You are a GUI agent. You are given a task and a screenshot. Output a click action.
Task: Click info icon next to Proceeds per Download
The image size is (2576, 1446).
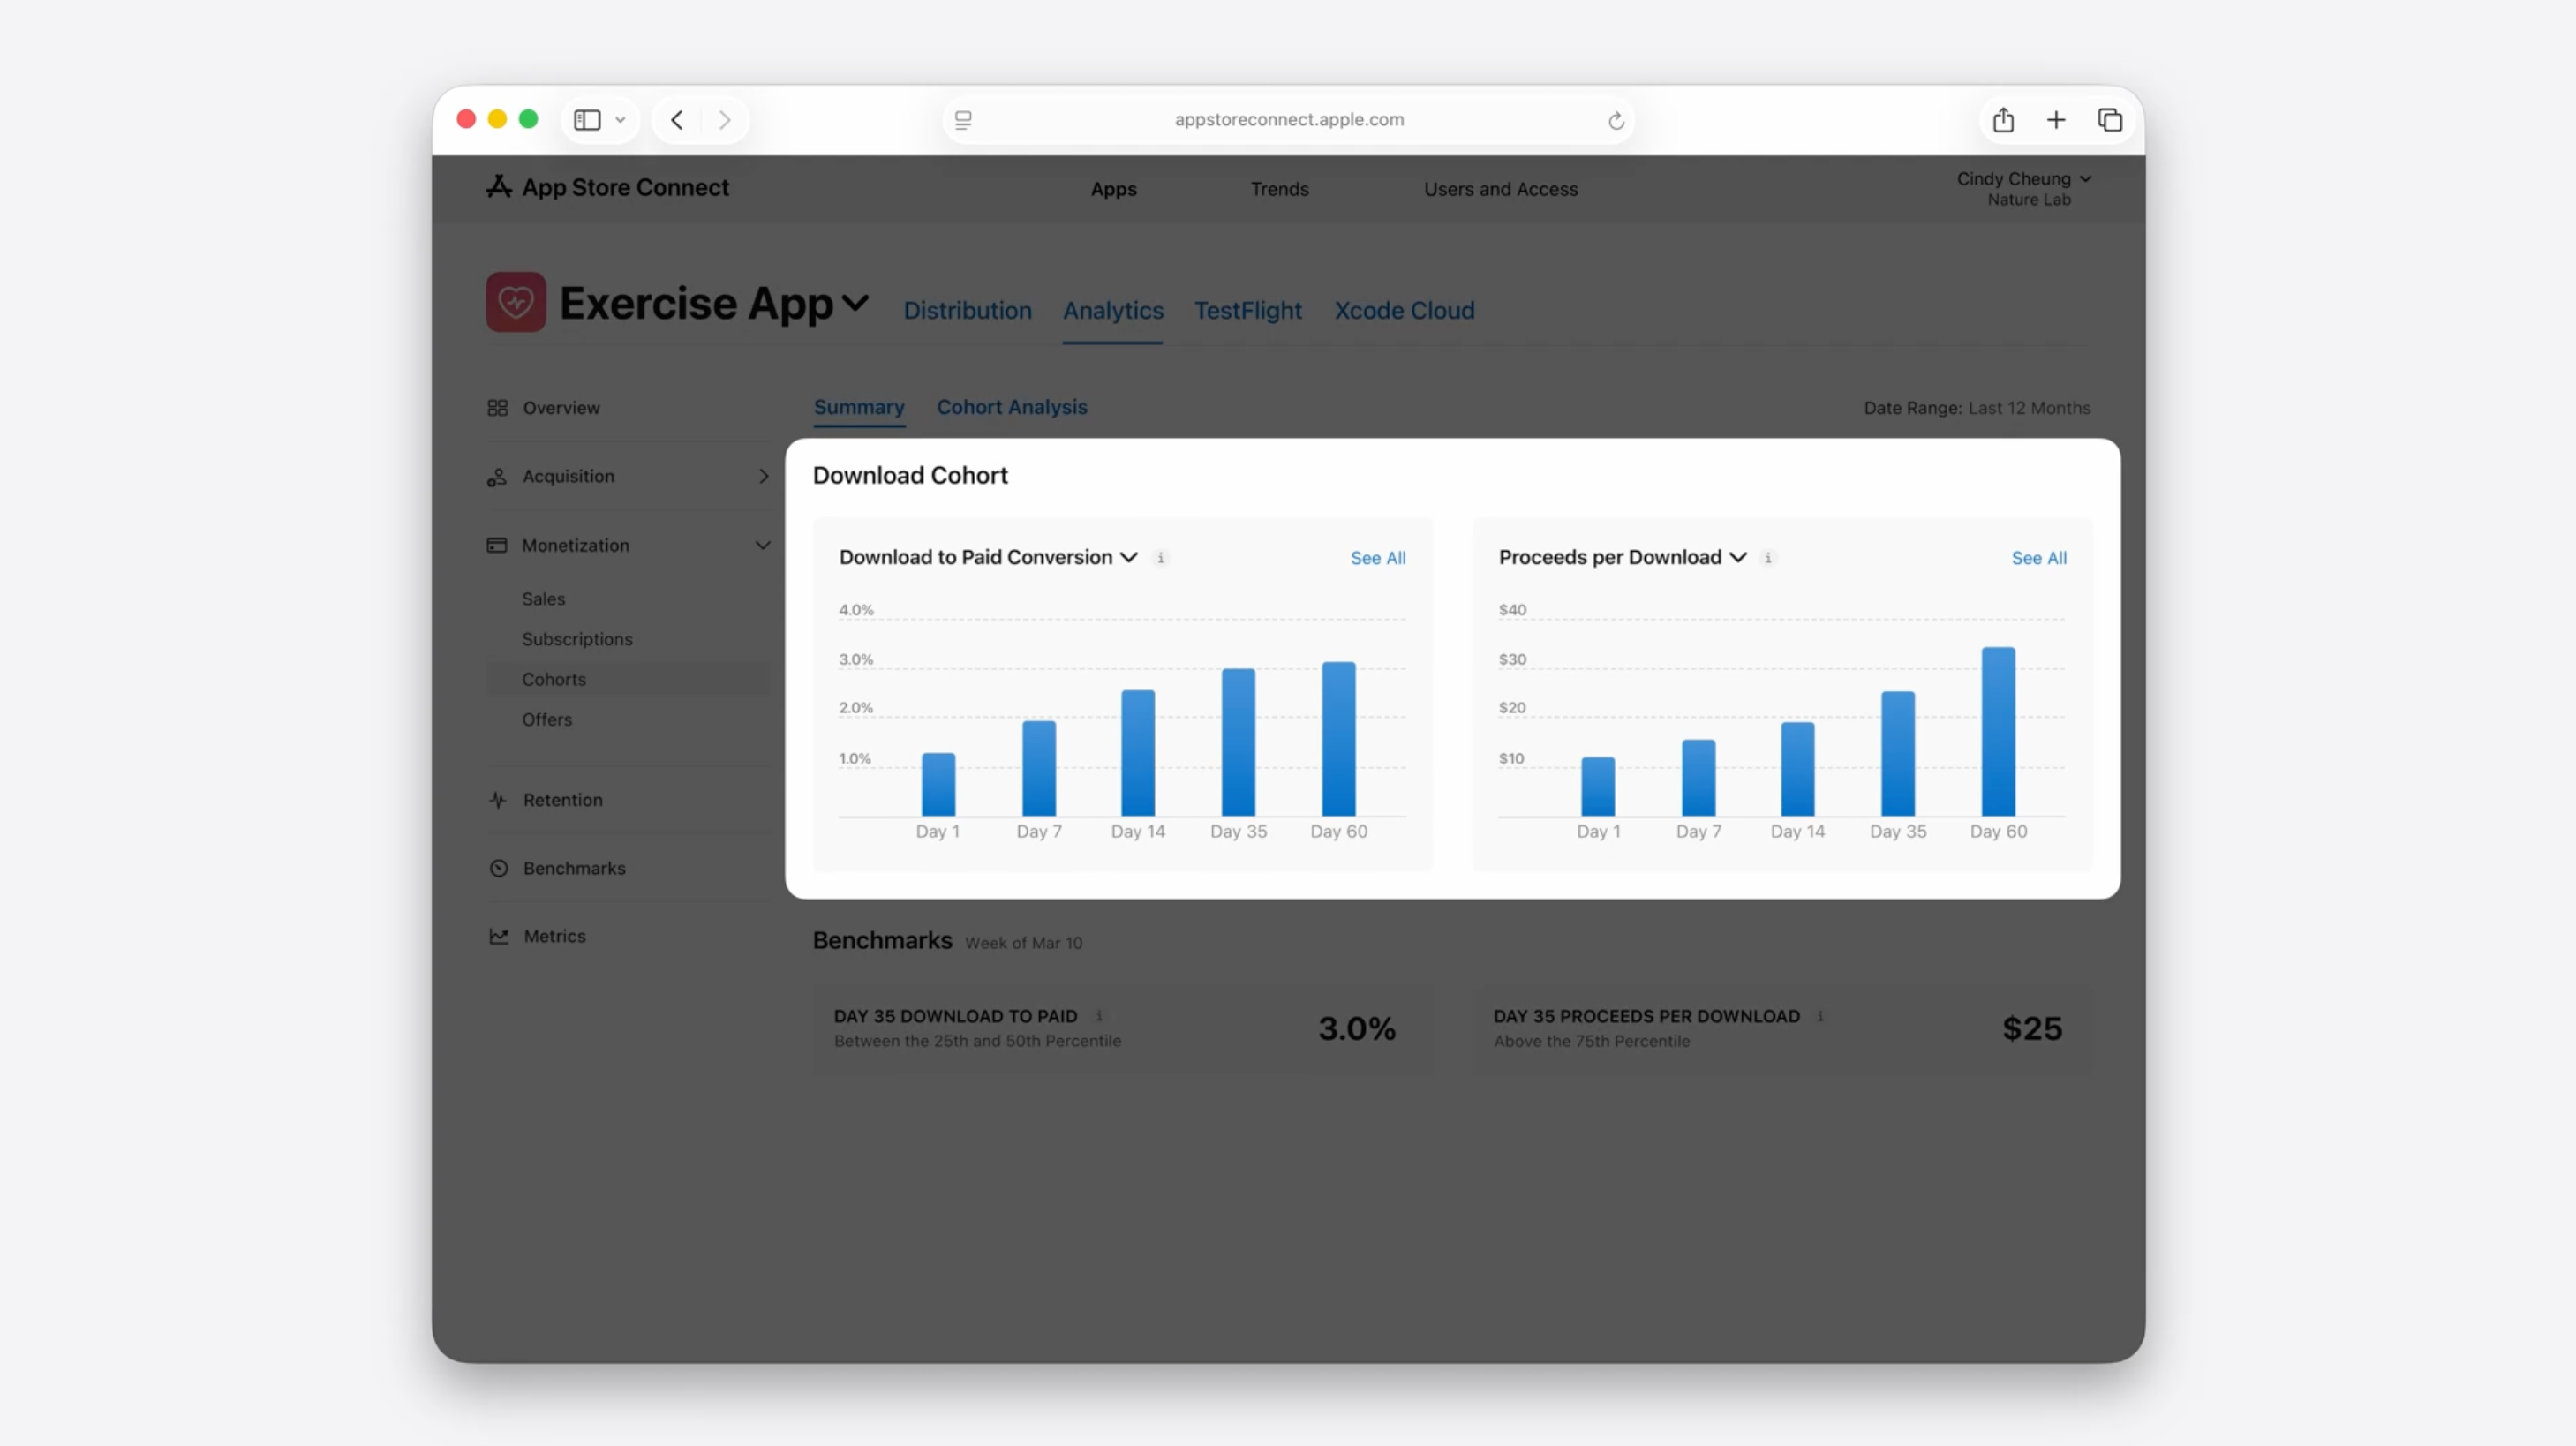(1767, 558)
